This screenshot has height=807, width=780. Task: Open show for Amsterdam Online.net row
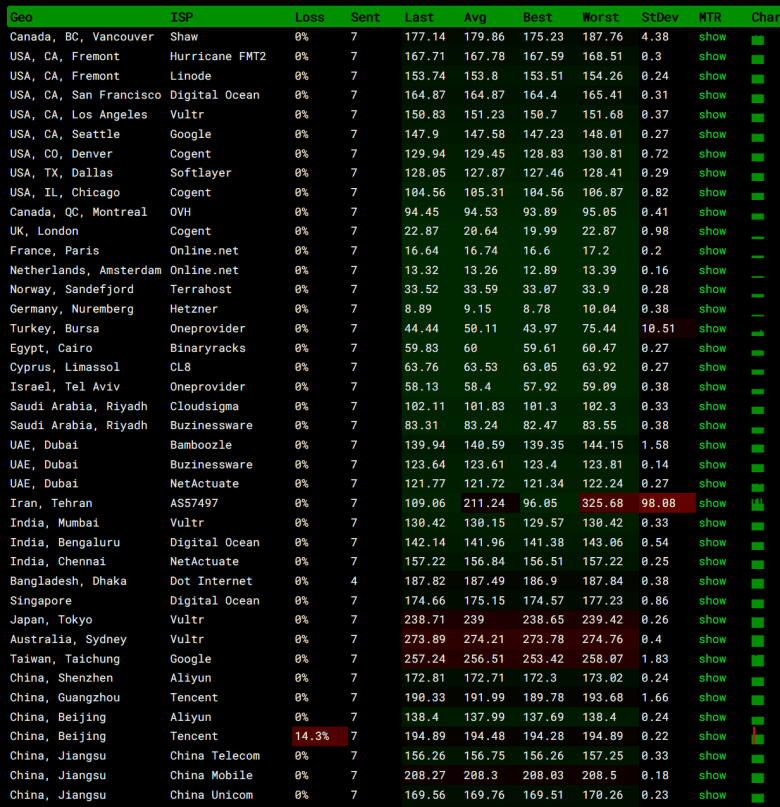pyautogui.click(x=712, y=270)
